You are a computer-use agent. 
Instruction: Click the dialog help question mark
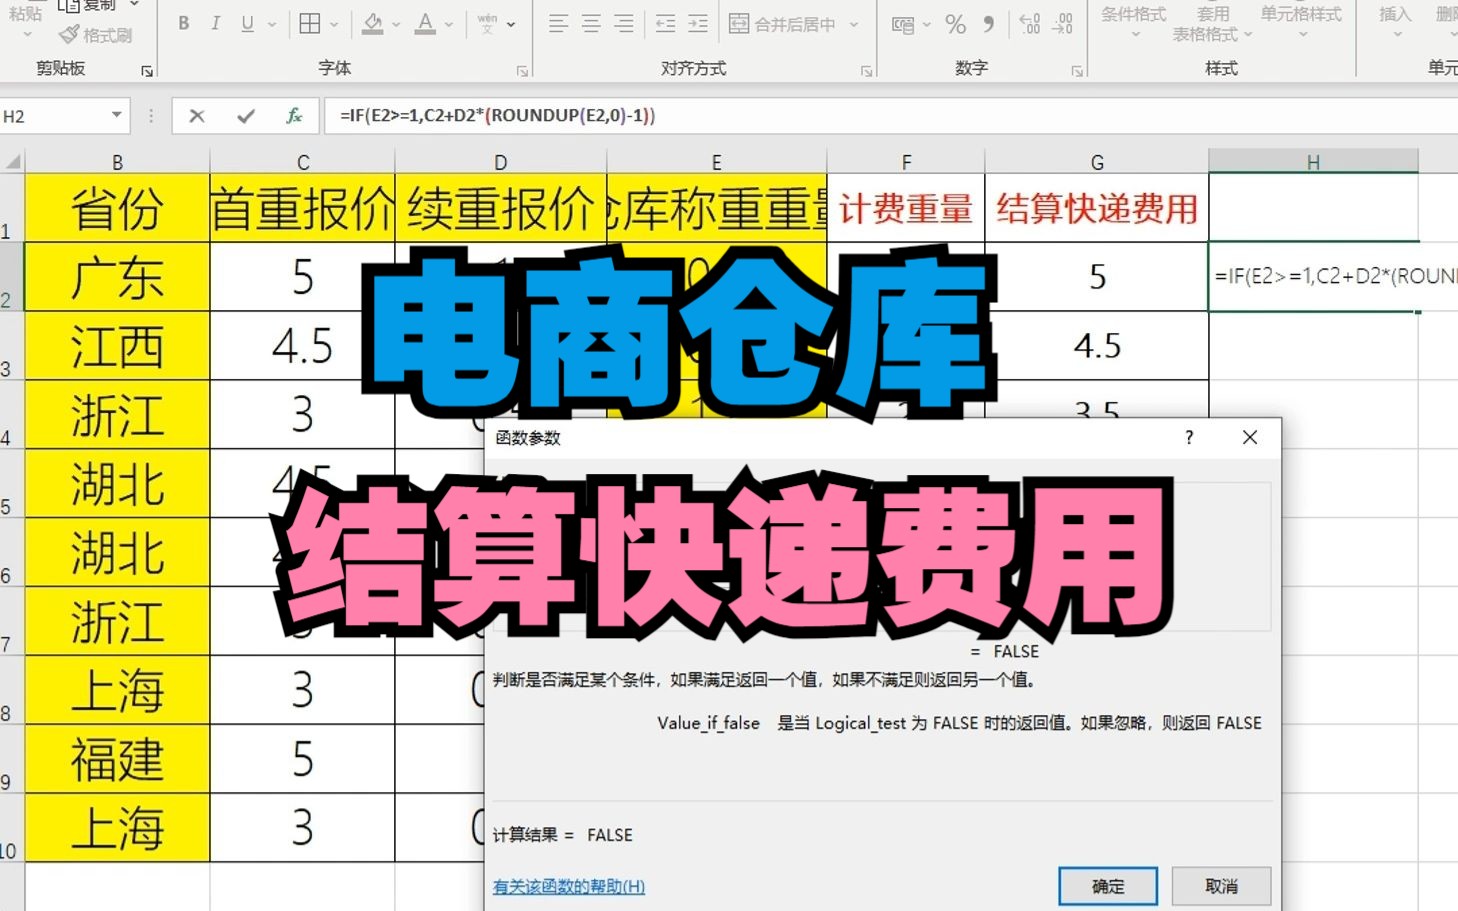(x=1189, y=437)
